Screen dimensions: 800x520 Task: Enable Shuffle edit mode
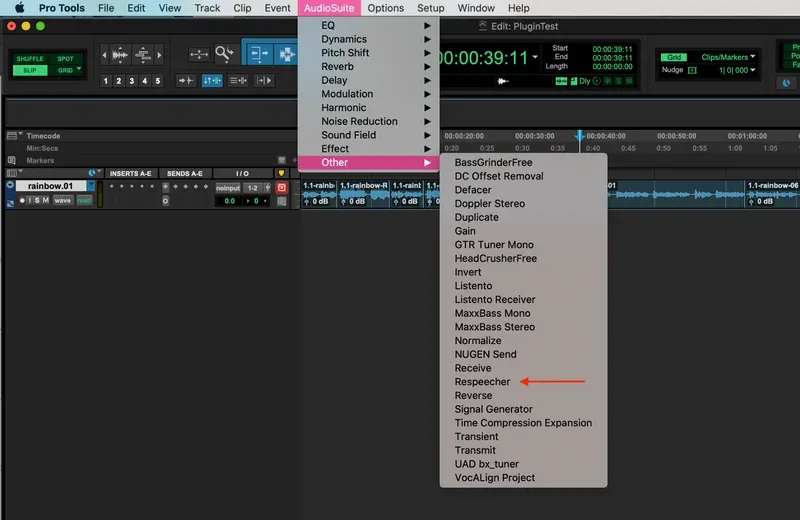click(x=30, y=59)
